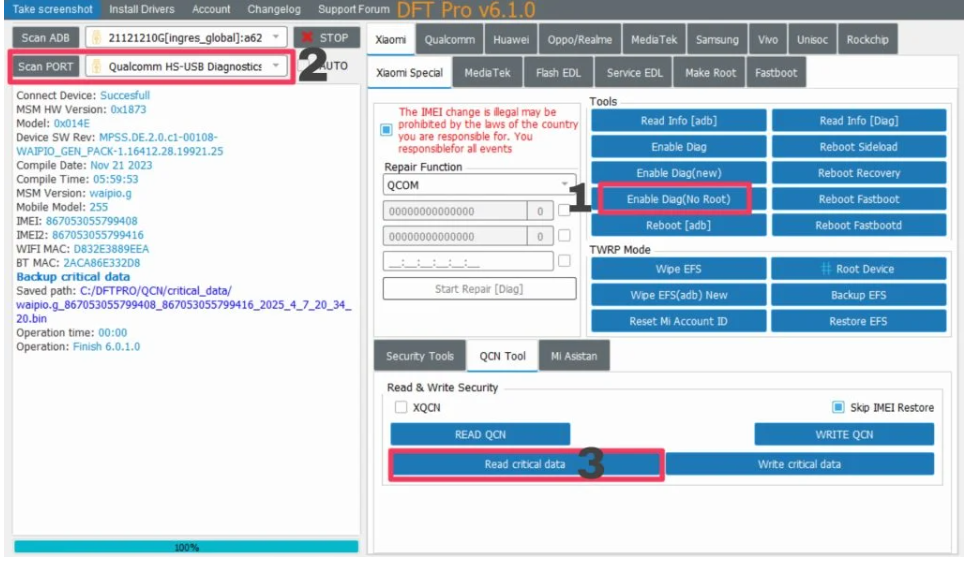Viewport: 969px width, 565px height.
Task: Click Wipe EFS(adb) New button
Action: tap(679, 295)
